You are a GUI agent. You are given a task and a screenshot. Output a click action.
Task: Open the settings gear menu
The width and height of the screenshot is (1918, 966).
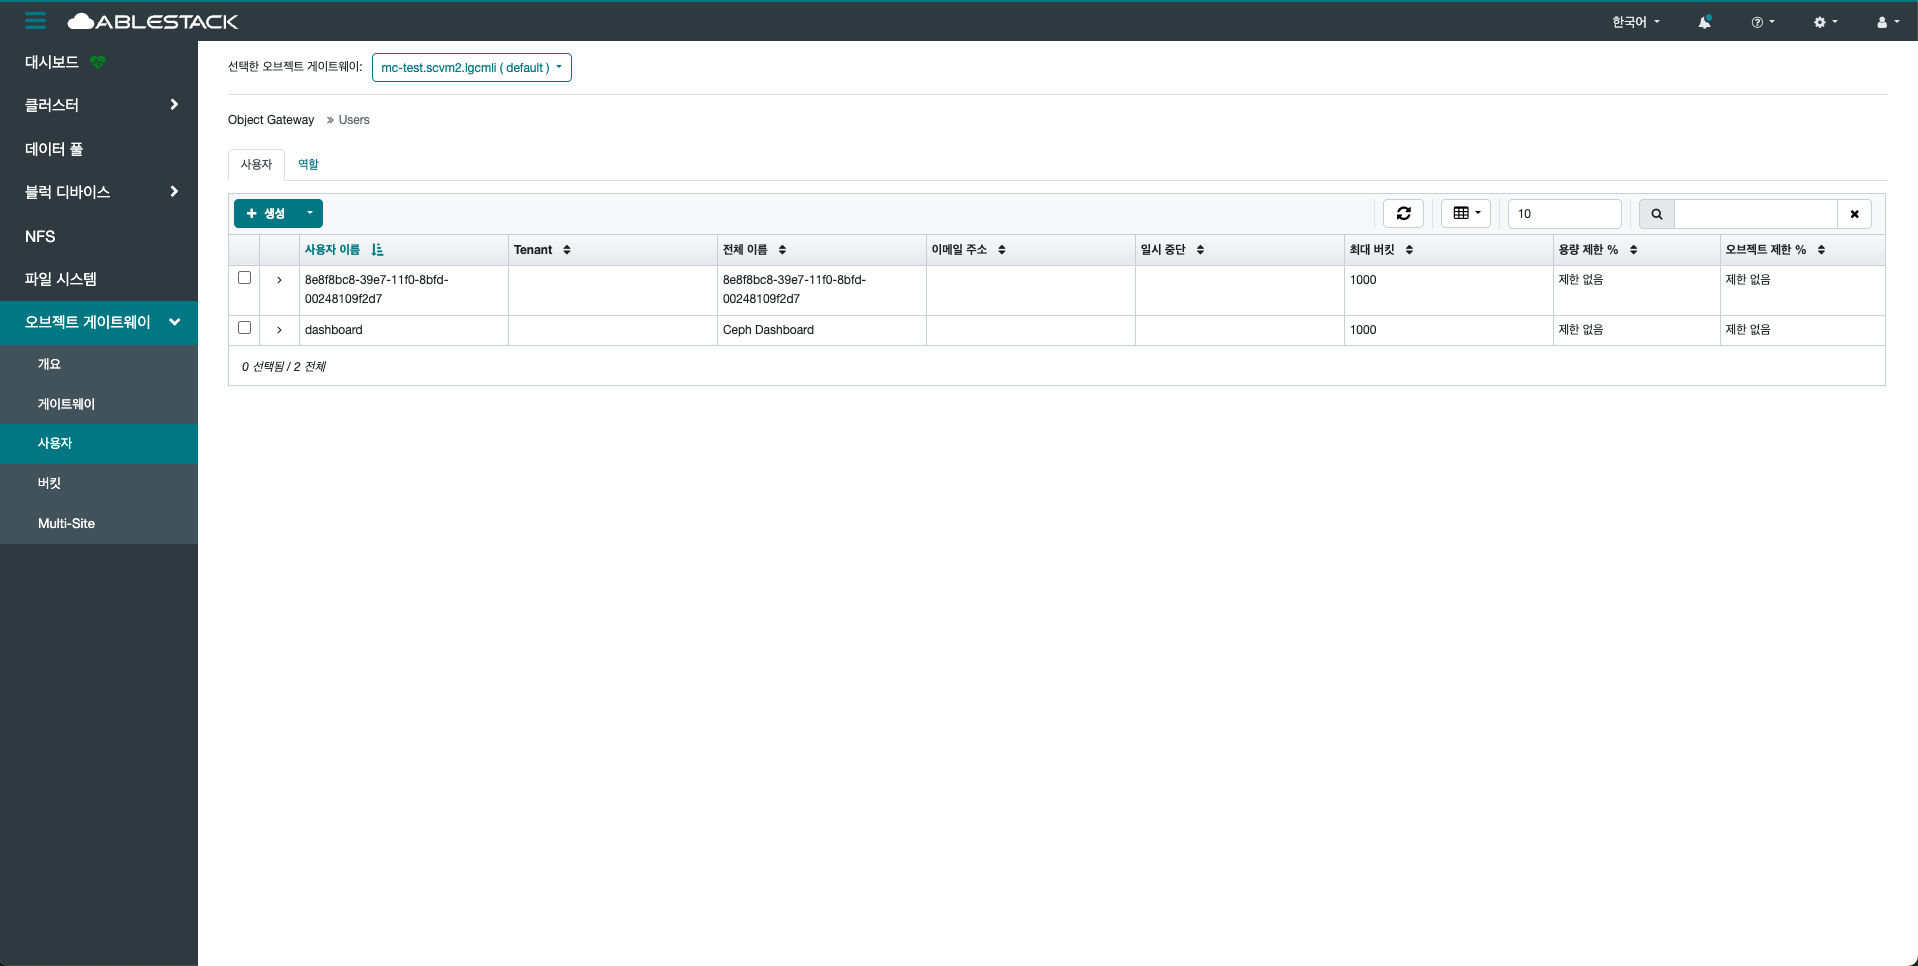point(1825,22)
